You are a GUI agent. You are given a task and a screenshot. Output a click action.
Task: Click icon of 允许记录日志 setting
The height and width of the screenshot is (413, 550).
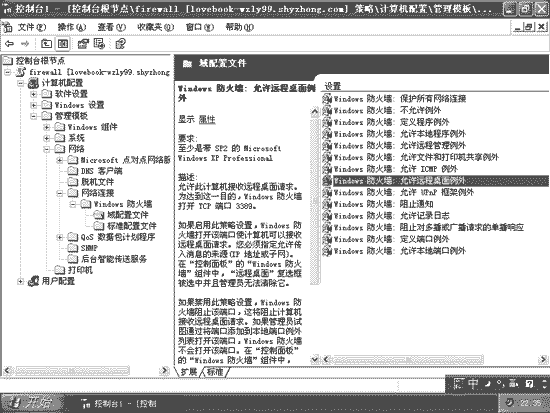point(327,216)
